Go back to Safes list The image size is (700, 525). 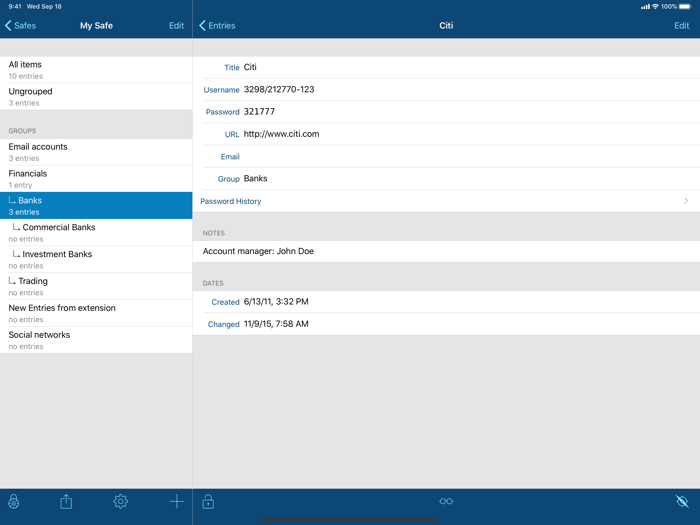(x=21, y=25)
